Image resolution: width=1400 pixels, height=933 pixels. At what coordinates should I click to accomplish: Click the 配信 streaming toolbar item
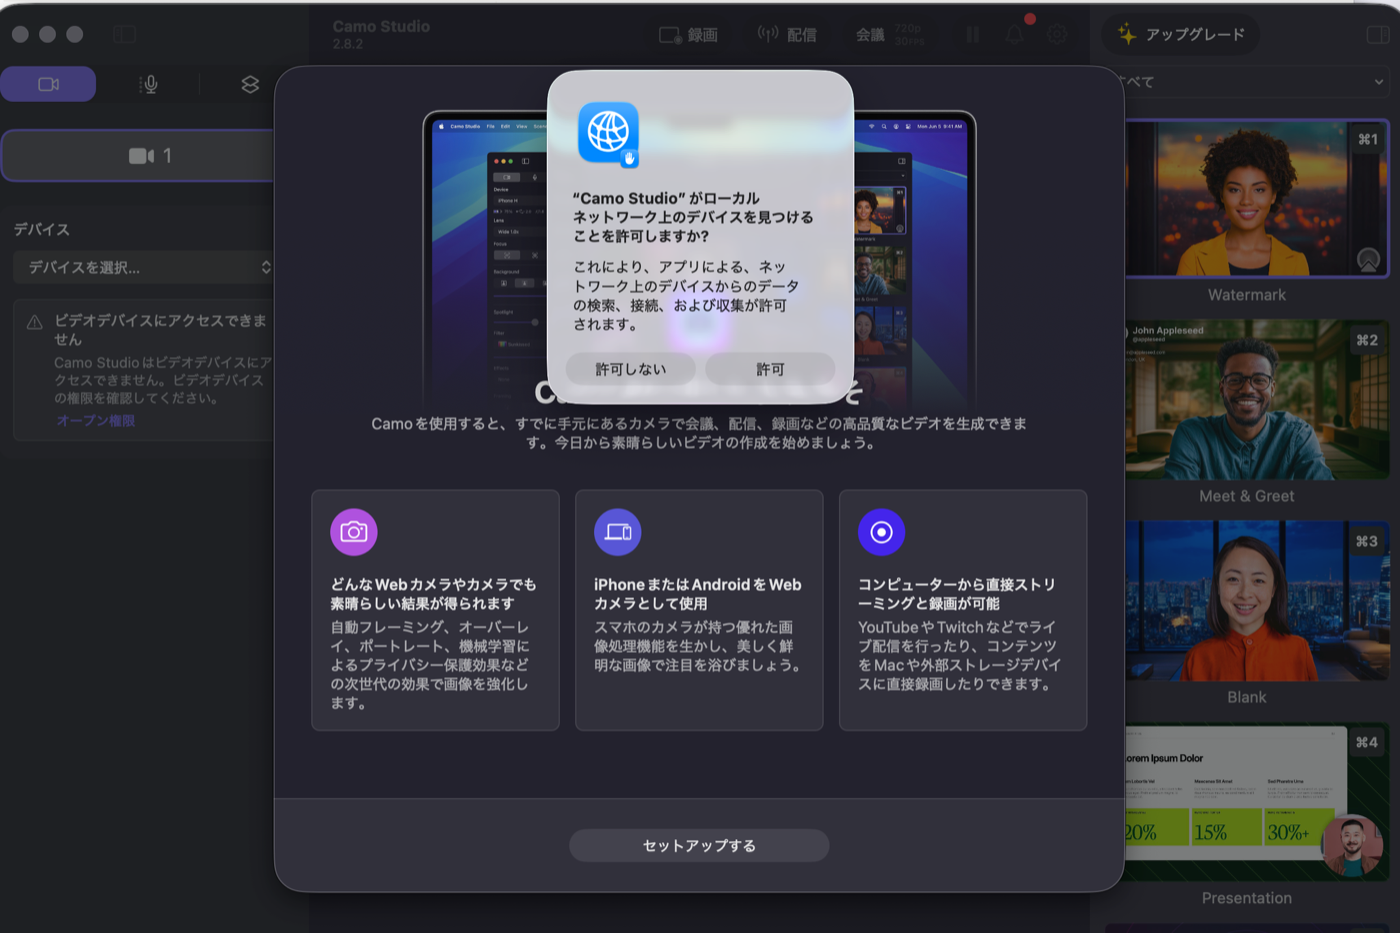[787, 35]
